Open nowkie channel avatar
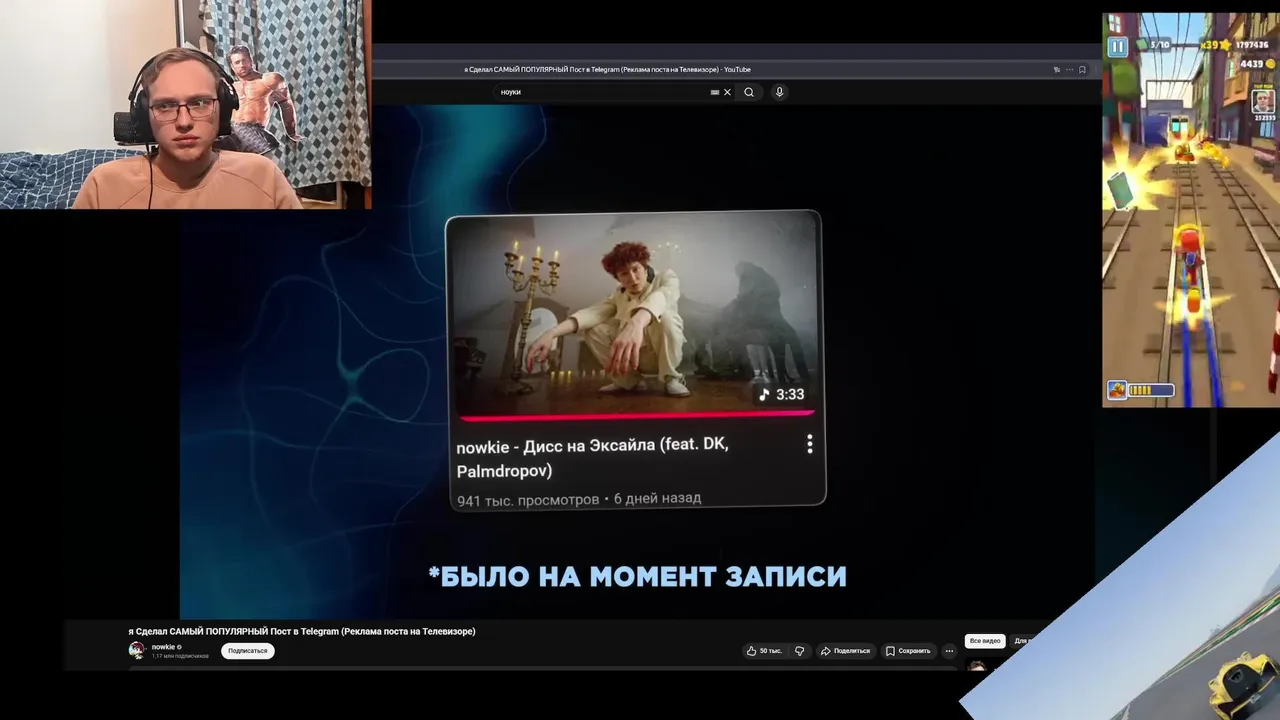The height and width of the screenshot is (720, 1280). click(x=137, y=650)
